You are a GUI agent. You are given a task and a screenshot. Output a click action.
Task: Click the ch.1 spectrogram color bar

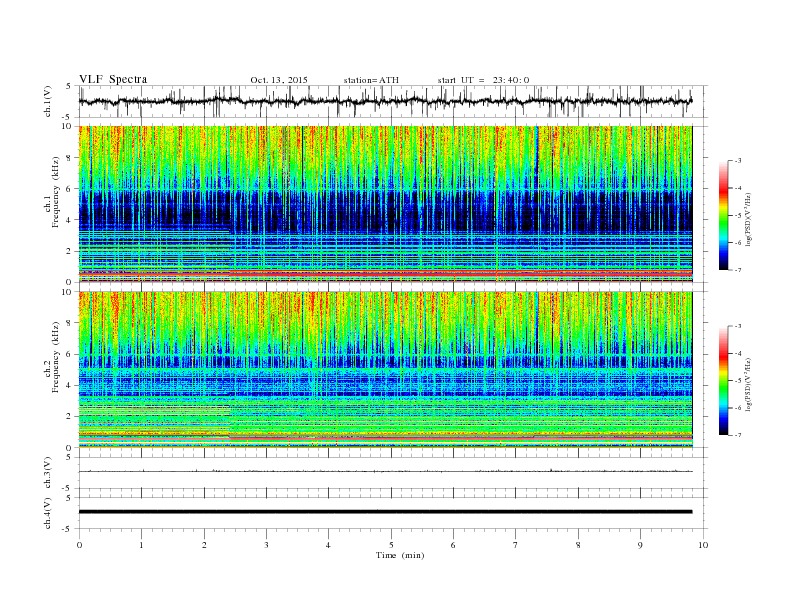coord(723,215)
